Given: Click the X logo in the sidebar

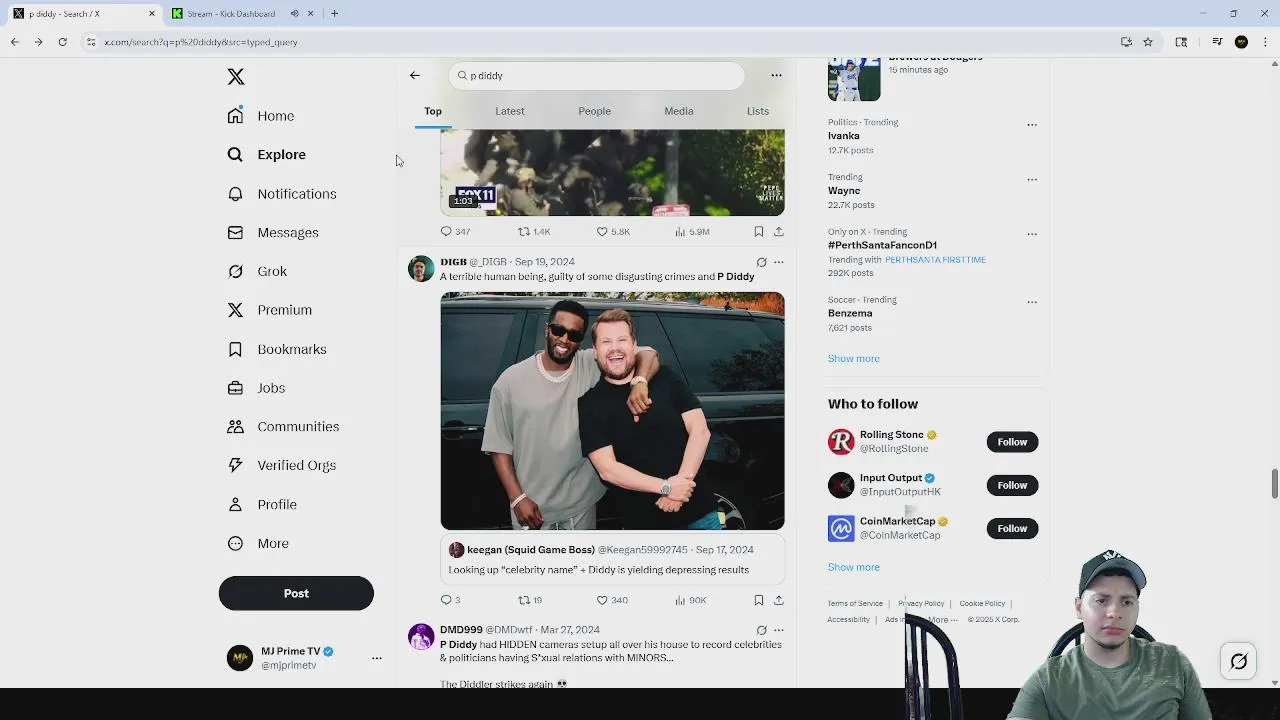Looking at the screenshot, I should 235,77.
